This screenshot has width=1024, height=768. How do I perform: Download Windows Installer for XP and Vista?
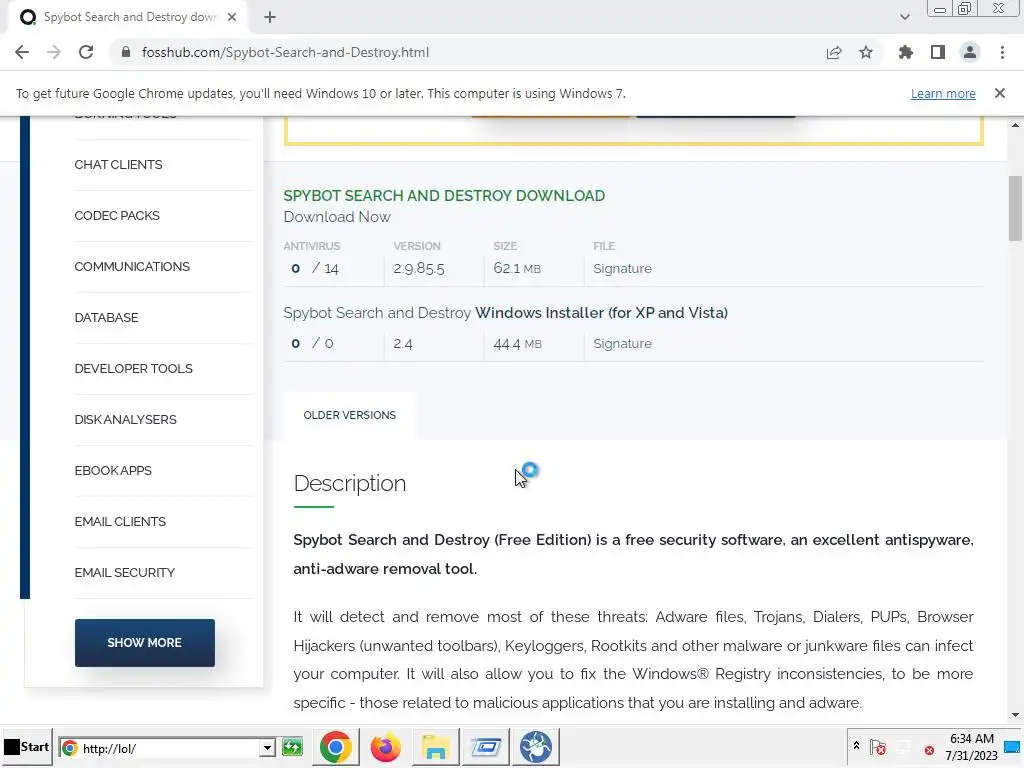pos(505,313)
